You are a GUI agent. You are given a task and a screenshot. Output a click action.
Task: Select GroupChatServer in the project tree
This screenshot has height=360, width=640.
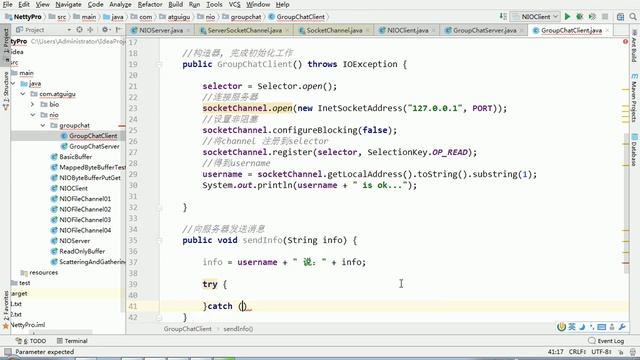pos(94,146)
